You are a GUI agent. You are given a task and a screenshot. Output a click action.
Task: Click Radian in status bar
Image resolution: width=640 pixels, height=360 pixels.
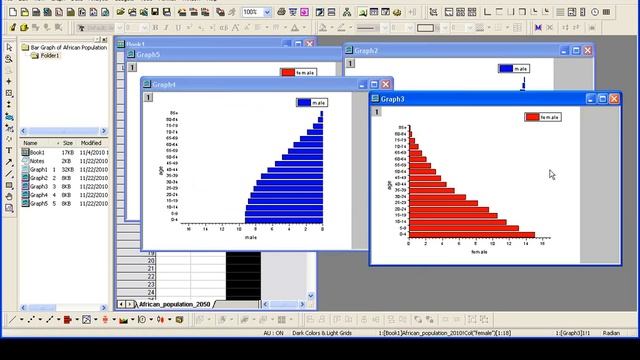tap(611, 333)
